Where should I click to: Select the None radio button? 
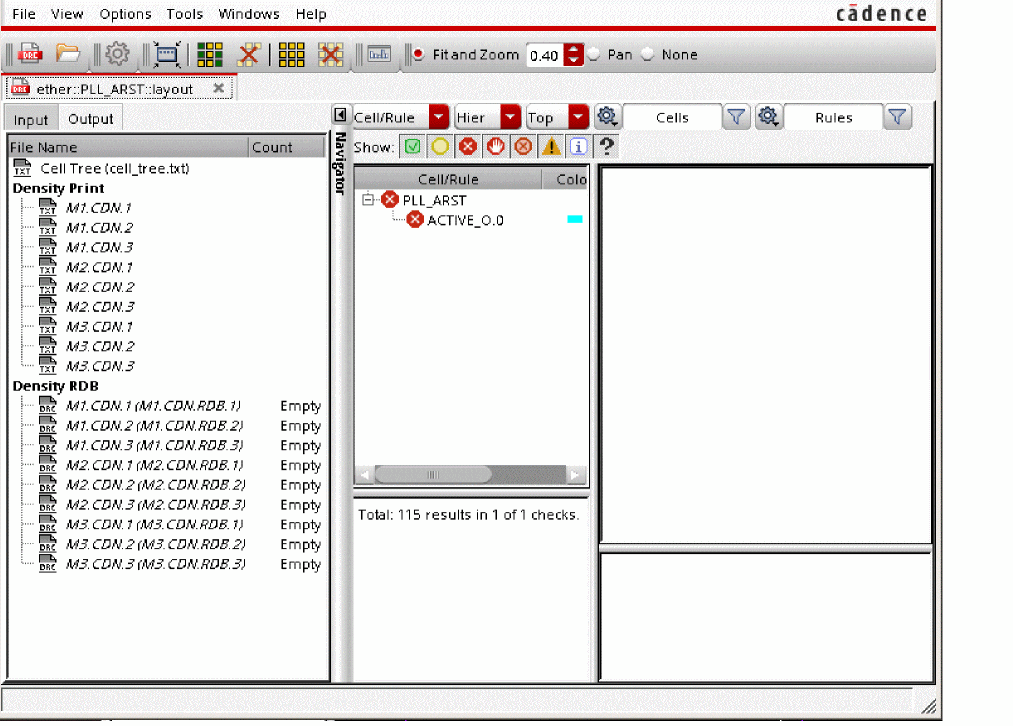click(x=647, y=54)
